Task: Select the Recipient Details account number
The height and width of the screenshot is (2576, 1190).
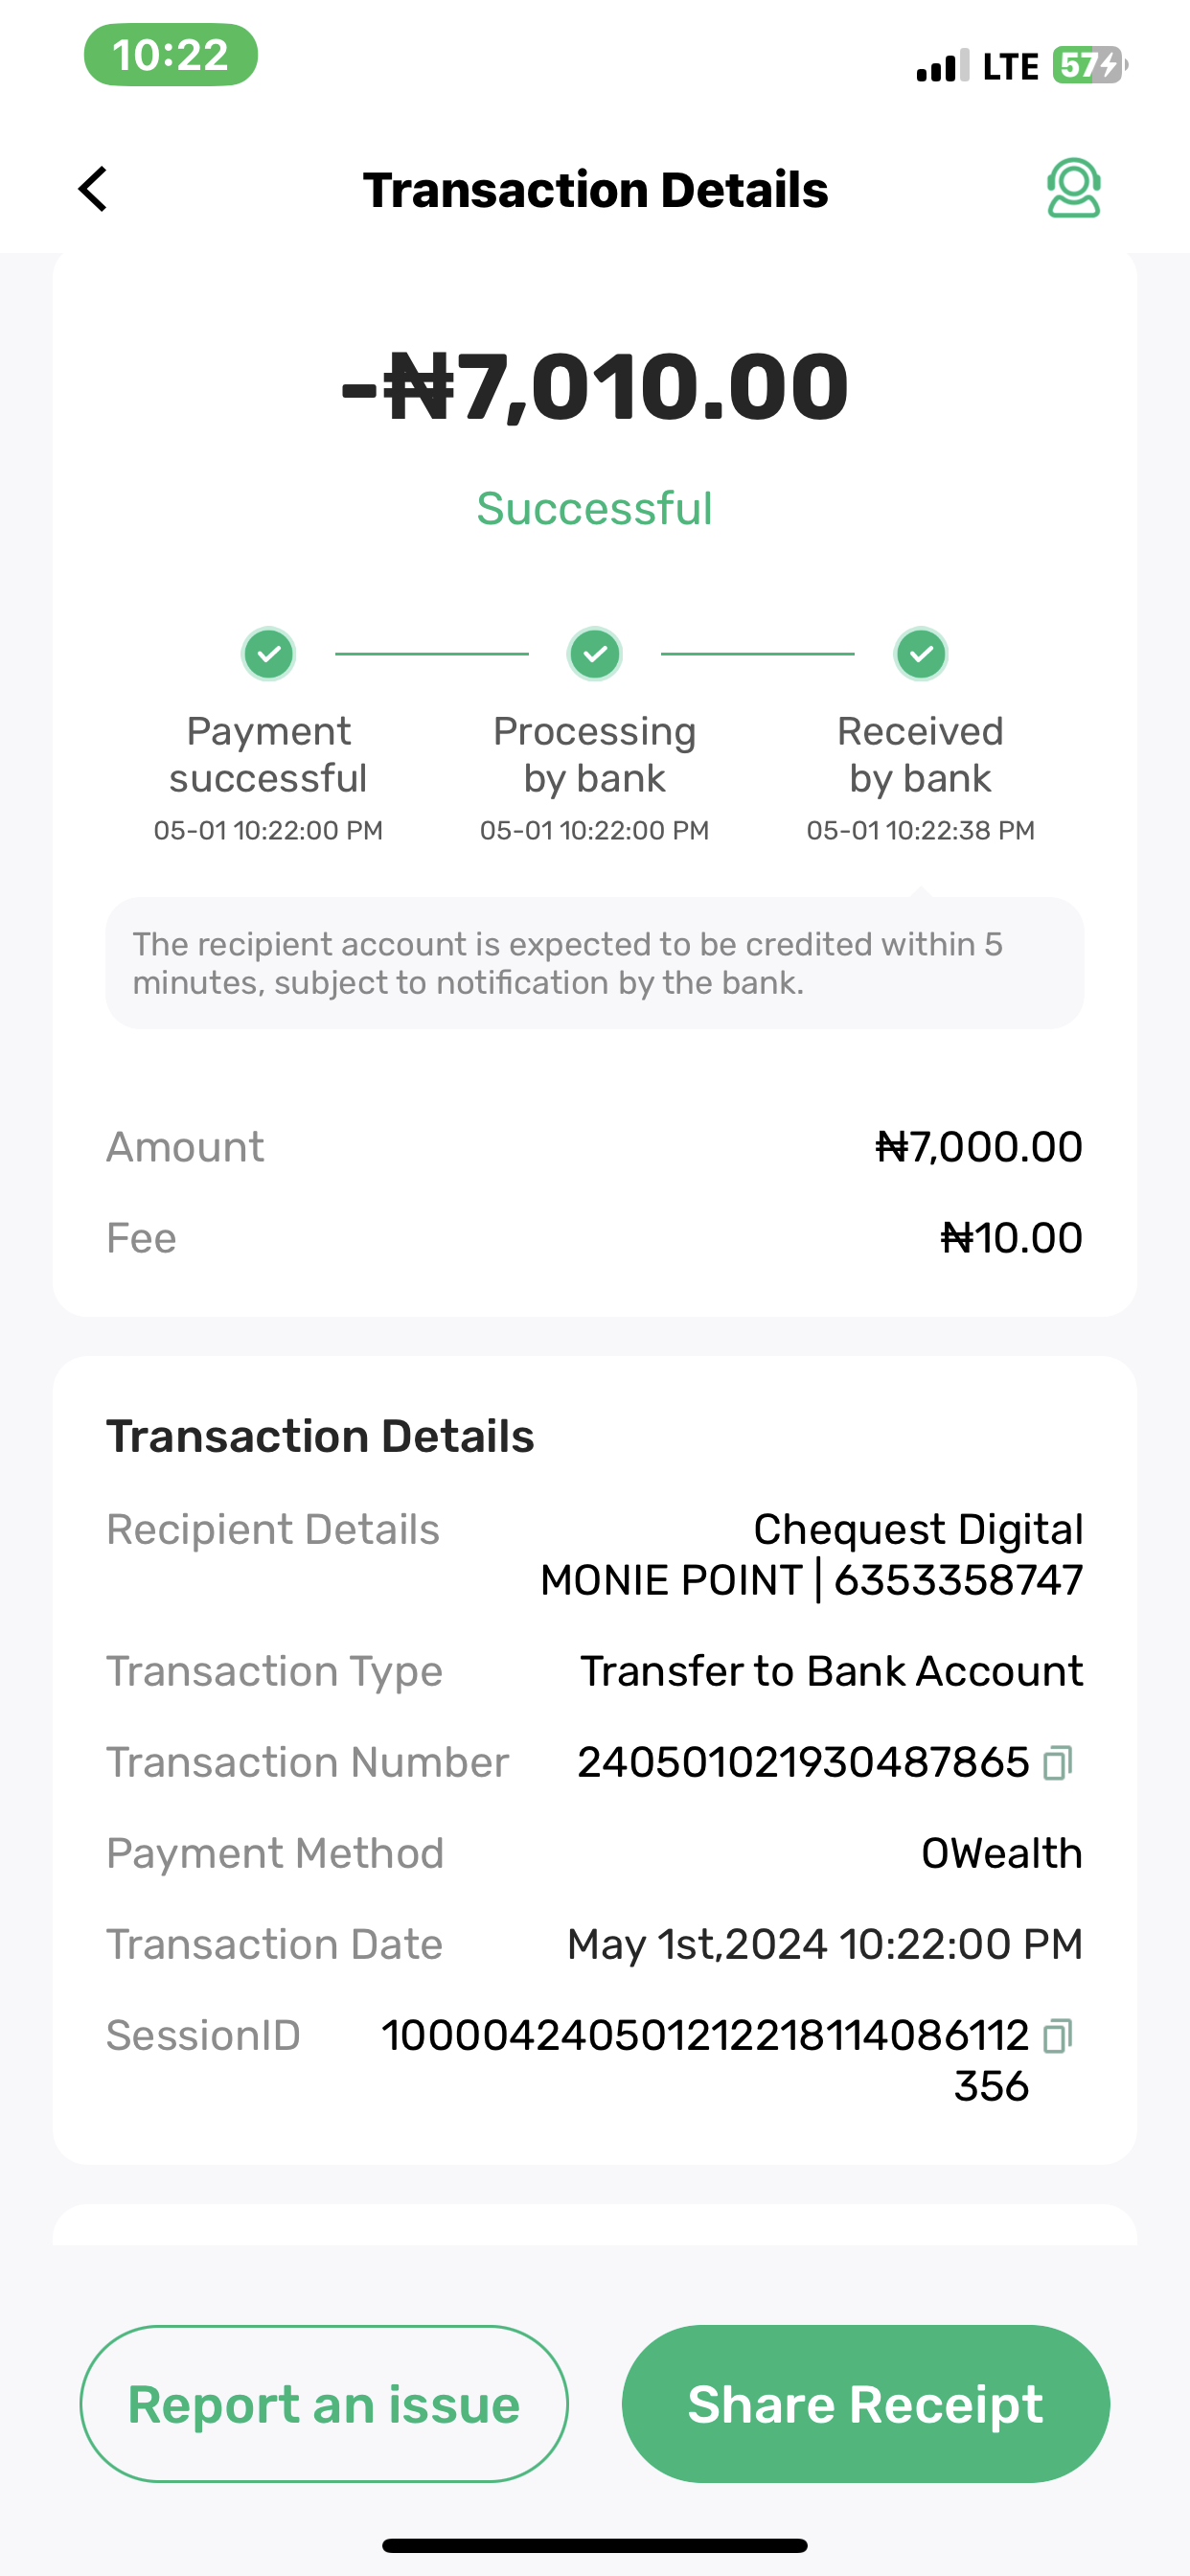Action: [958, 1581]
